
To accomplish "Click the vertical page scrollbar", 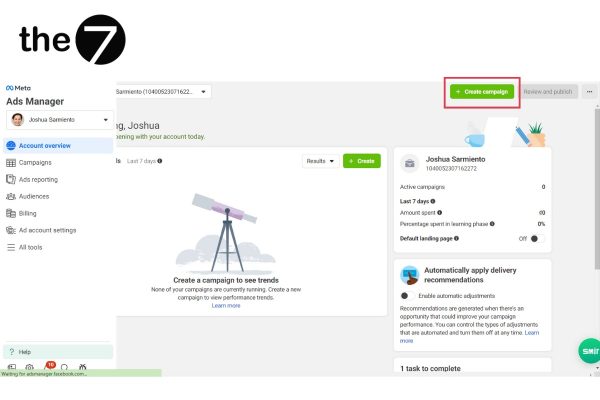I will (x=597, y=189).
